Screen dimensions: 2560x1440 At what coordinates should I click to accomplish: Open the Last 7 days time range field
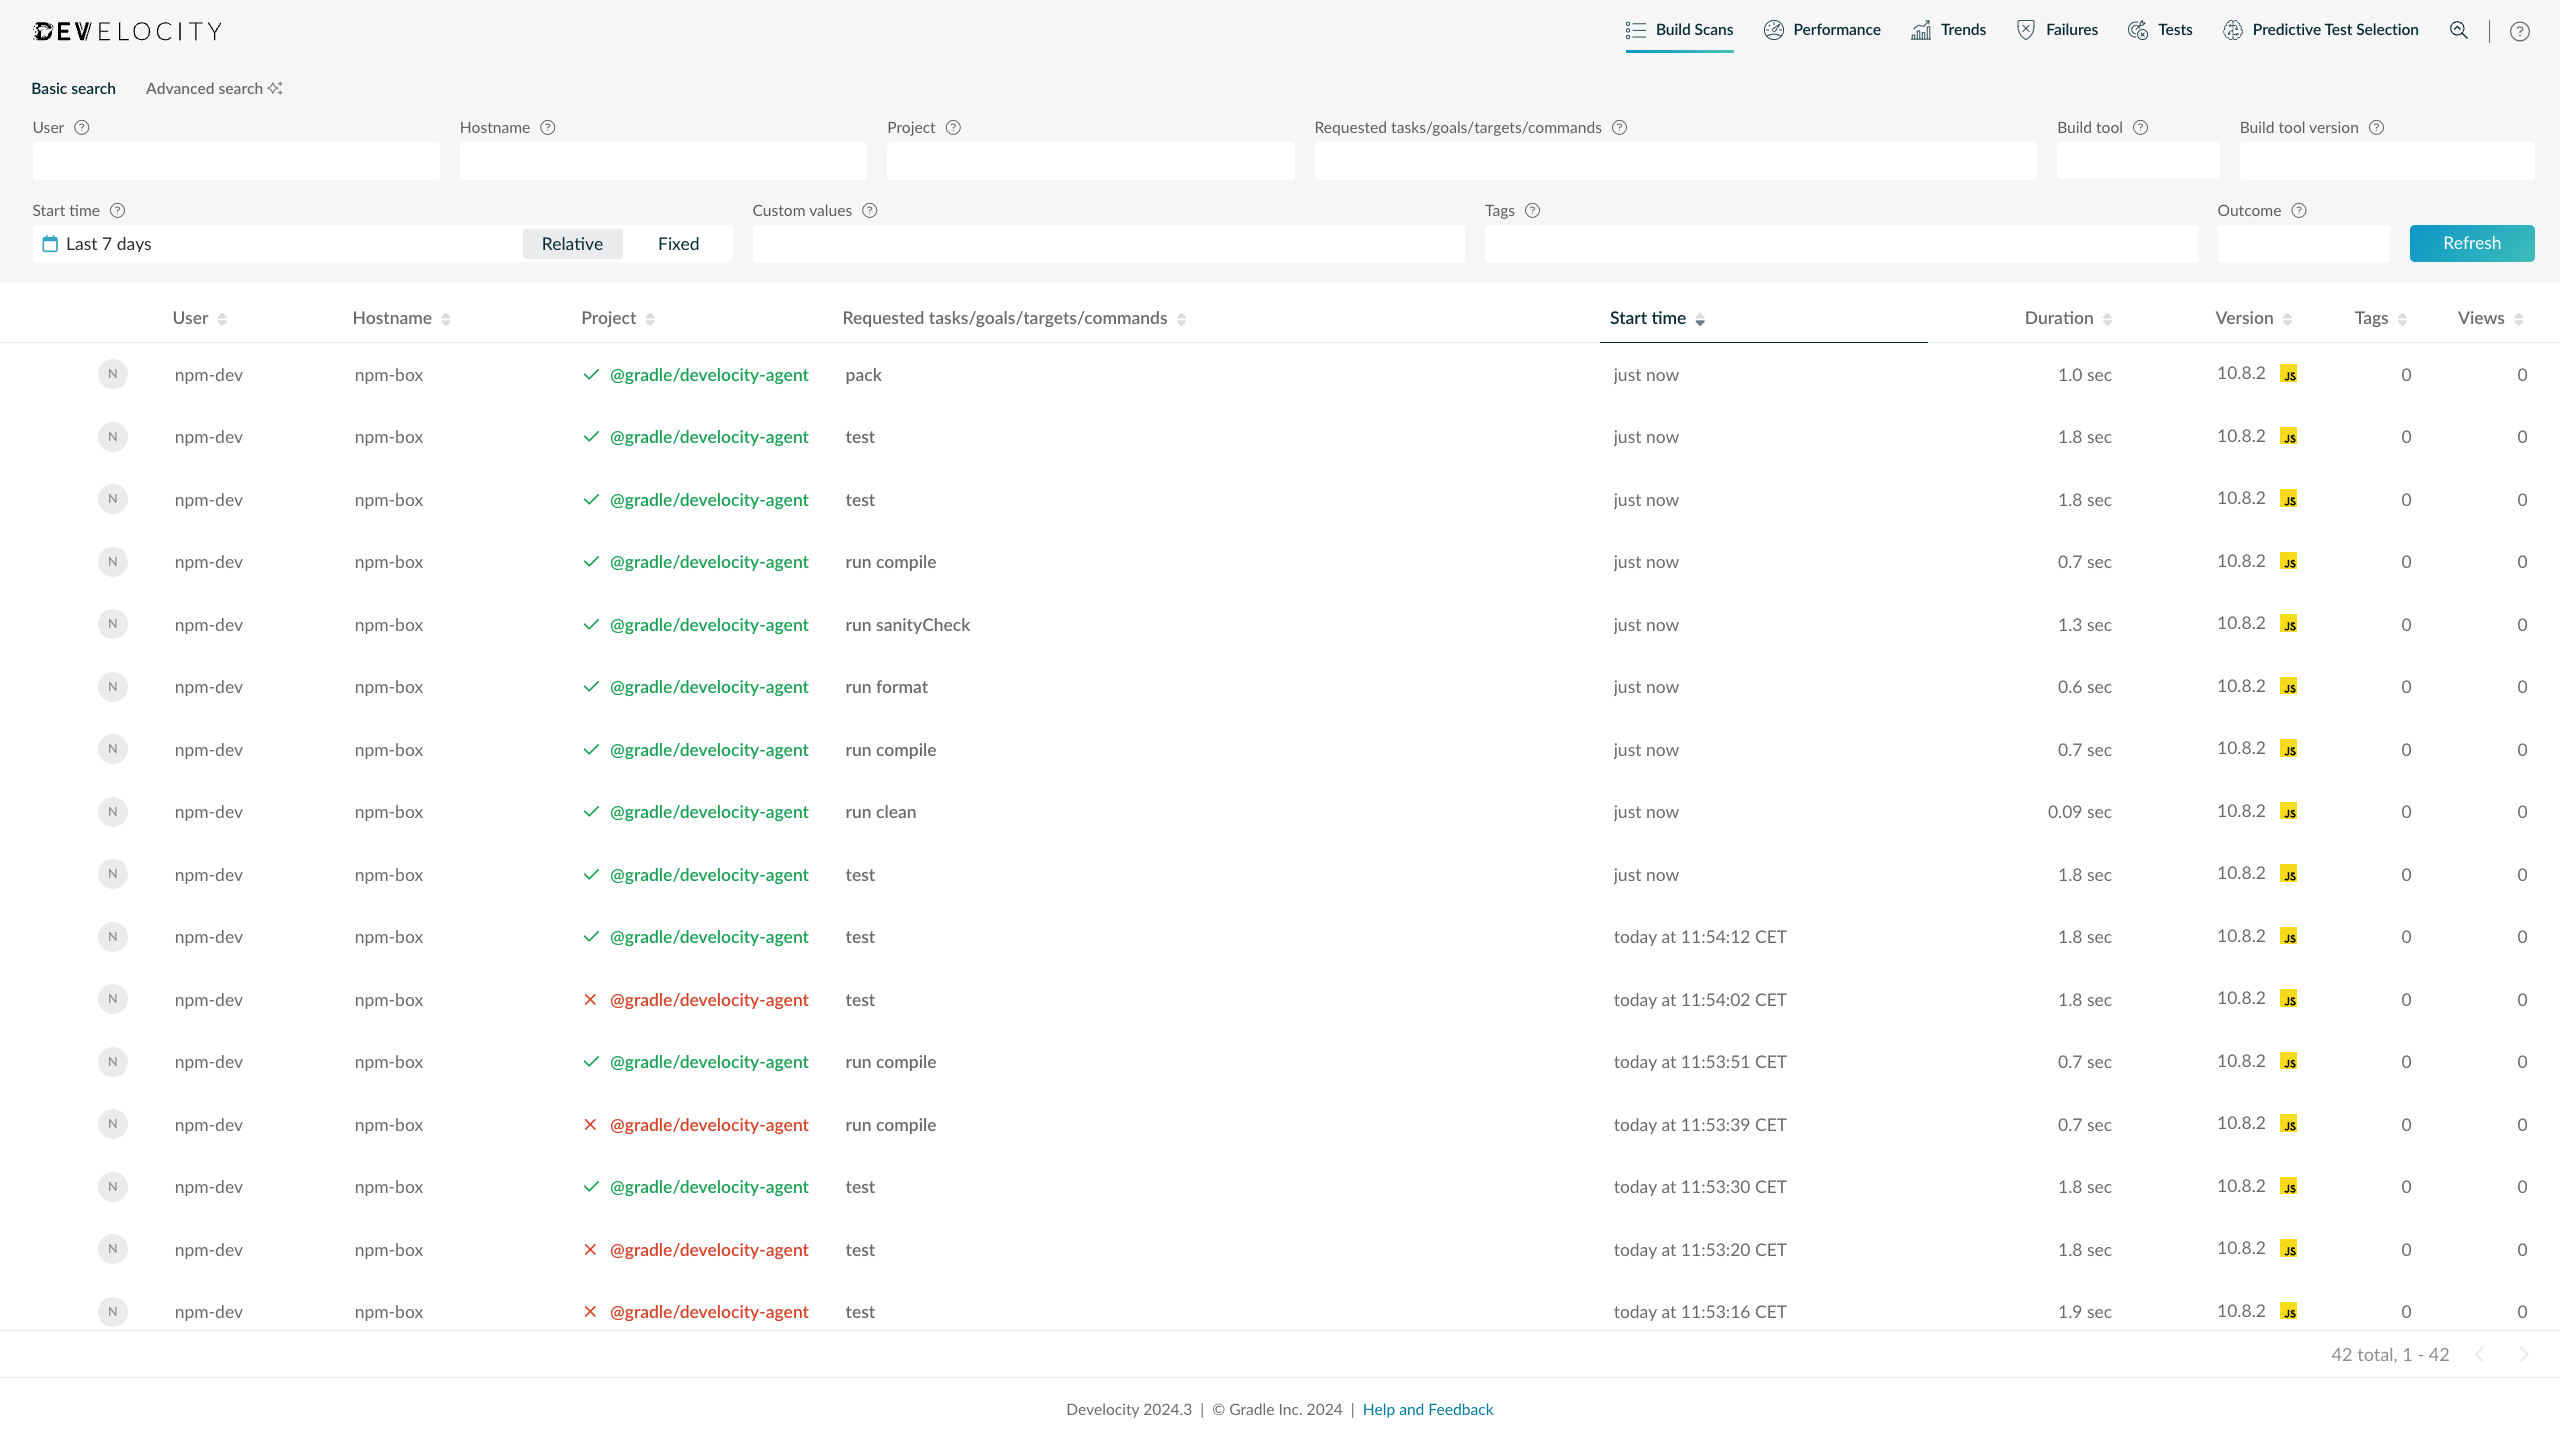coord(275,244)
